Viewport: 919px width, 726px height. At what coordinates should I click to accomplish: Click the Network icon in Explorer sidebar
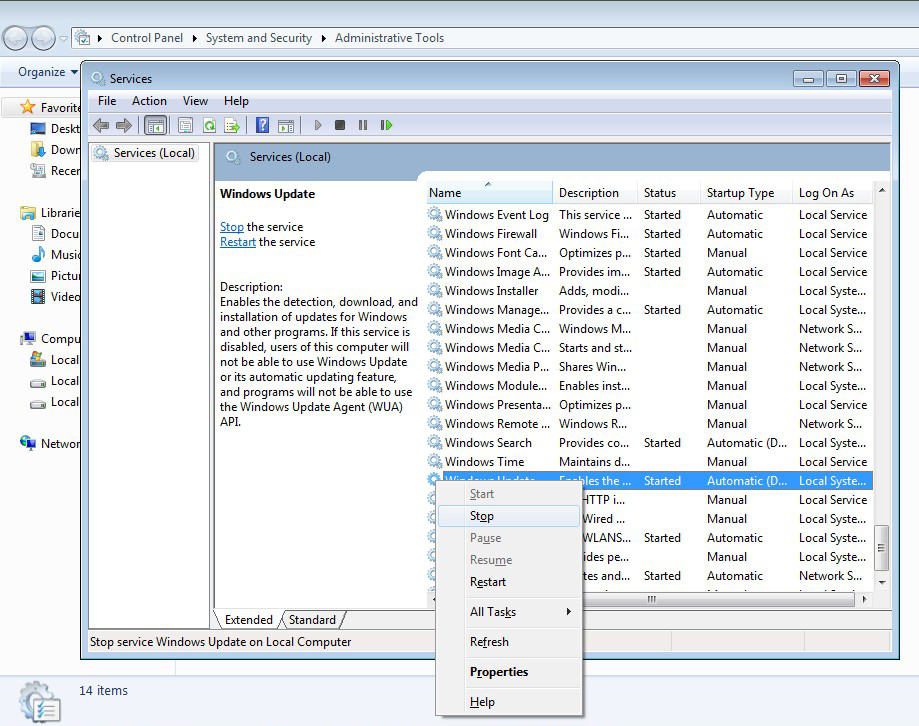28,443
